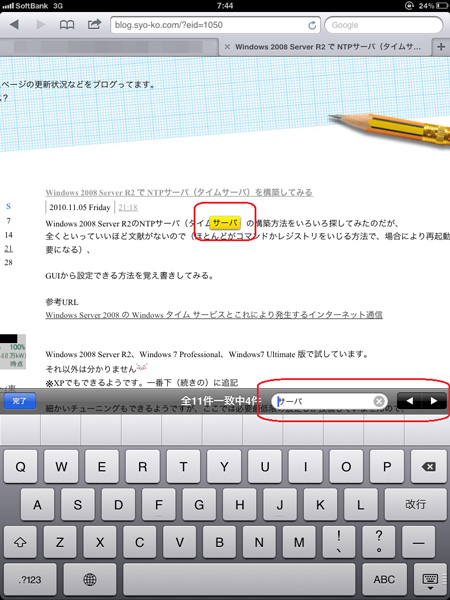The image size is (450, 600).
Task: Tap the X key
Action: click(100, 542)
